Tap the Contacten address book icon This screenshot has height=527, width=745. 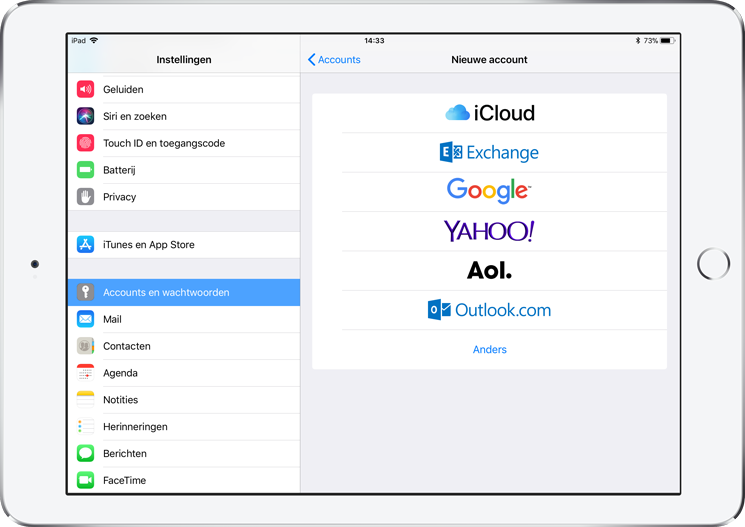[x=86, y=346]
